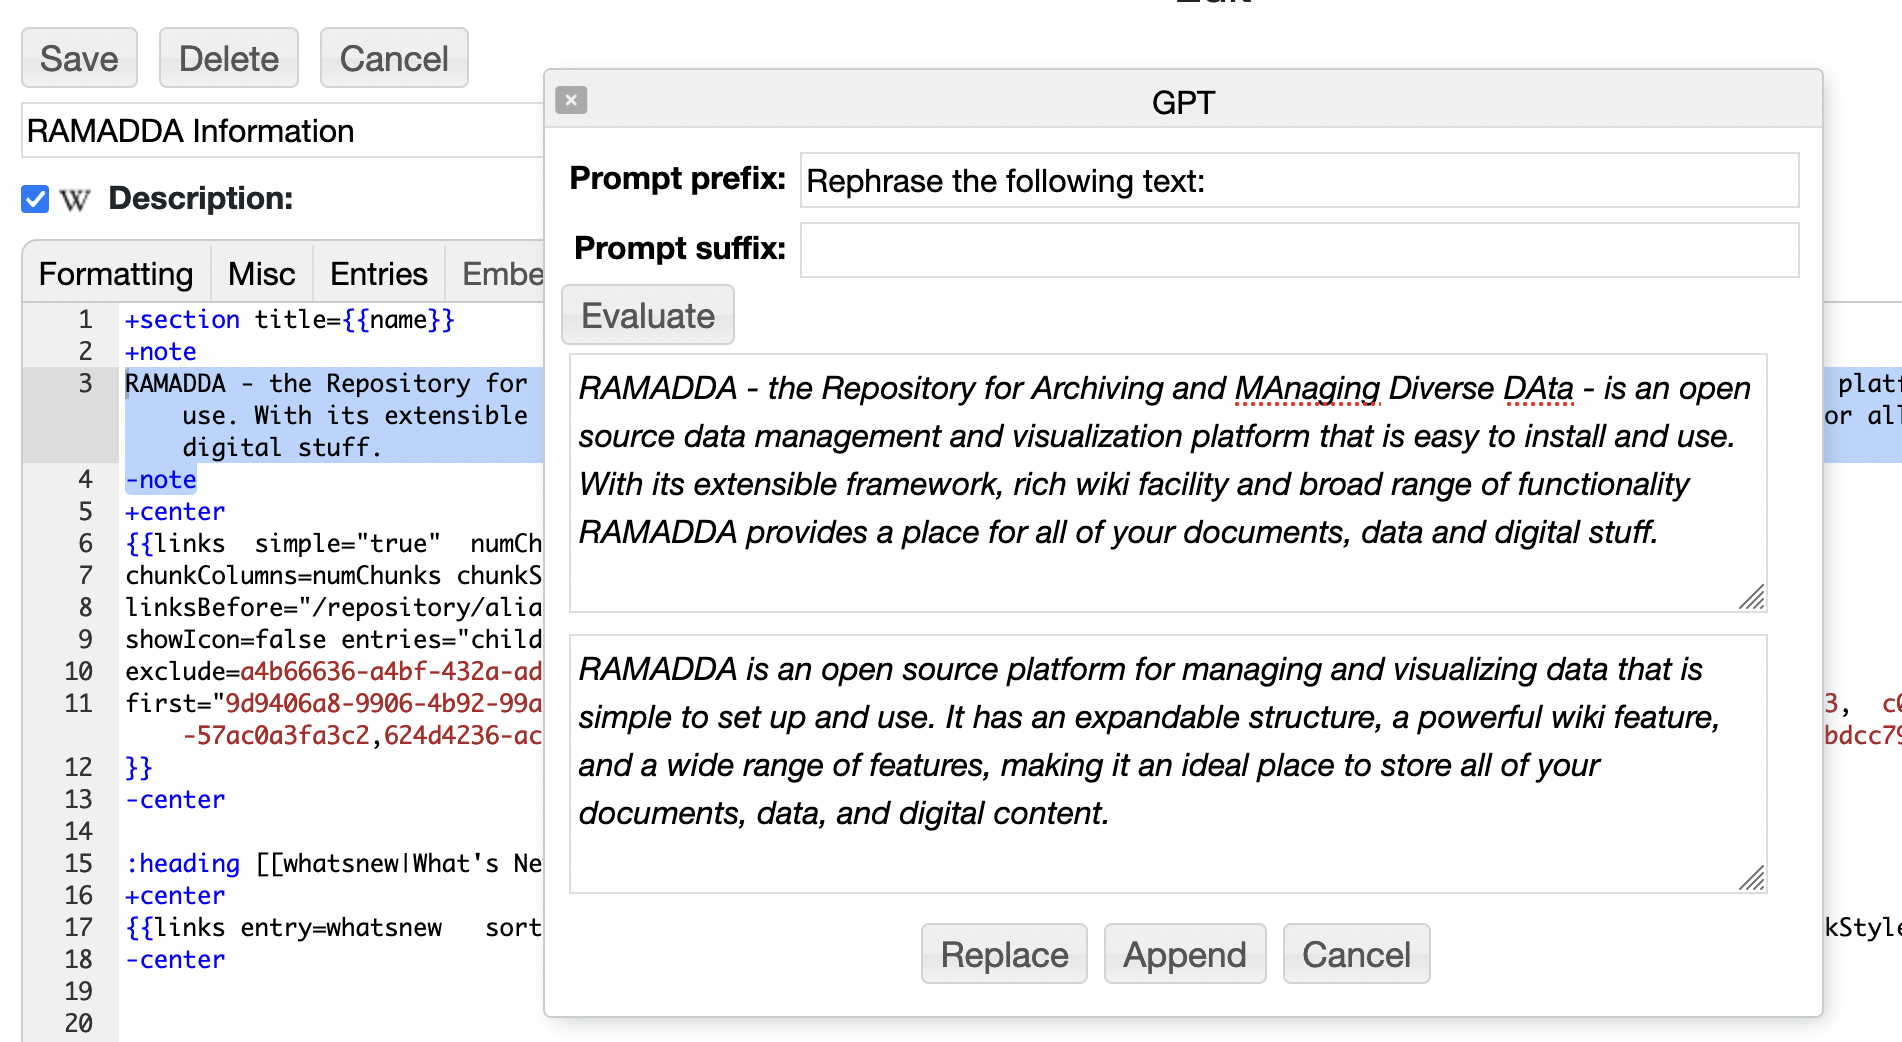Viewport: 1902px width, 1042px height.
Task: Cancel editing with the top Cancel button
Action: pos(393,59)
